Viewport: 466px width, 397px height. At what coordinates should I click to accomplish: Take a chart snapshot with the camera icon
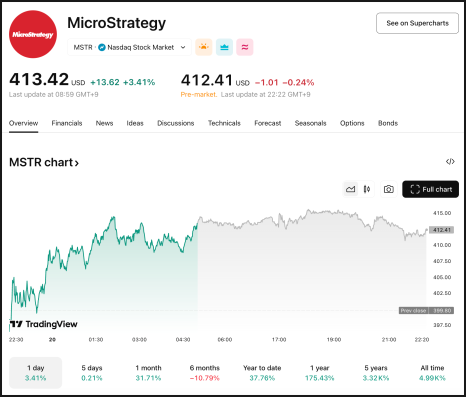388,189
